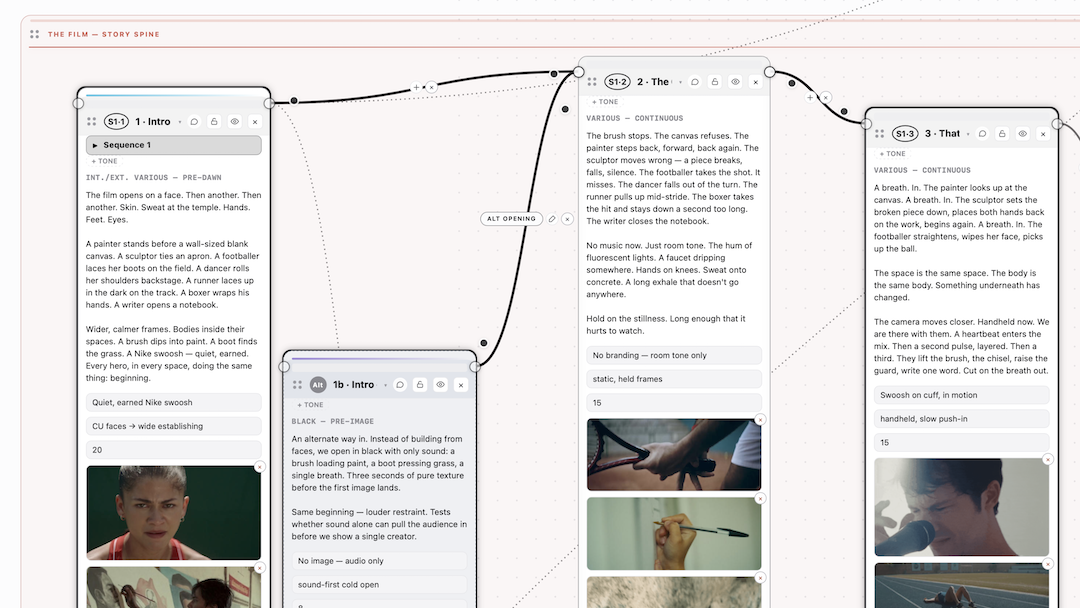The width and height of the screenshot is (1080, 608).
Task: Insert a card on the S1-1 to S1-2 connector
Action: (x=416, y=87)
